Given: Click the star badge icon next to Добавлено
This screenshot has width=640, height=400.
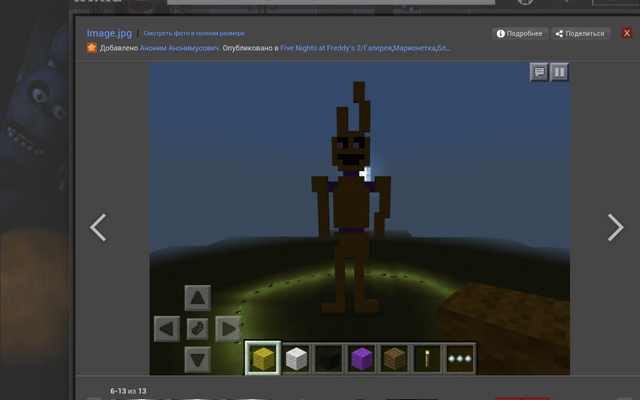Looking at the screenshot, I should [x=92, y=48].
